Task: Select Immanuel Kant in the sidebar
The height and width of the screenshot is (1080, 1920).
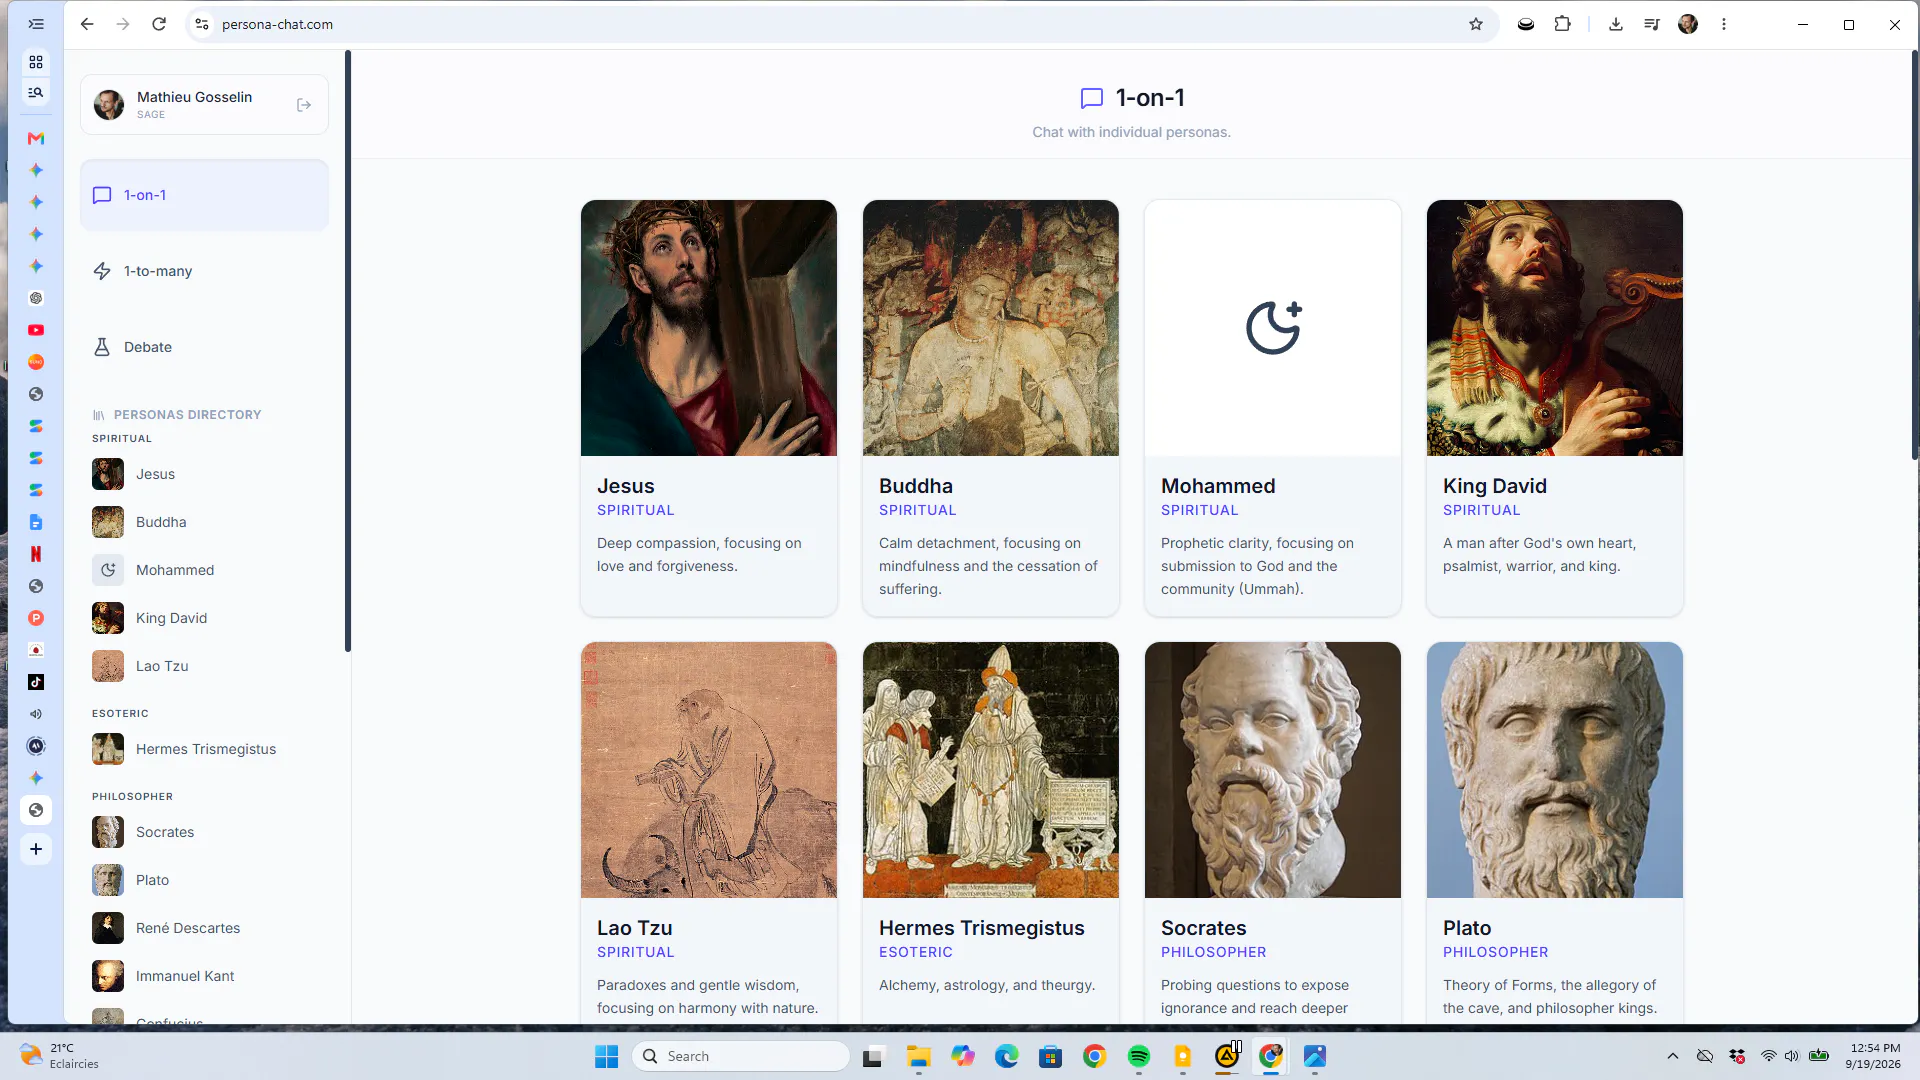Action: [x=204, y=976]
